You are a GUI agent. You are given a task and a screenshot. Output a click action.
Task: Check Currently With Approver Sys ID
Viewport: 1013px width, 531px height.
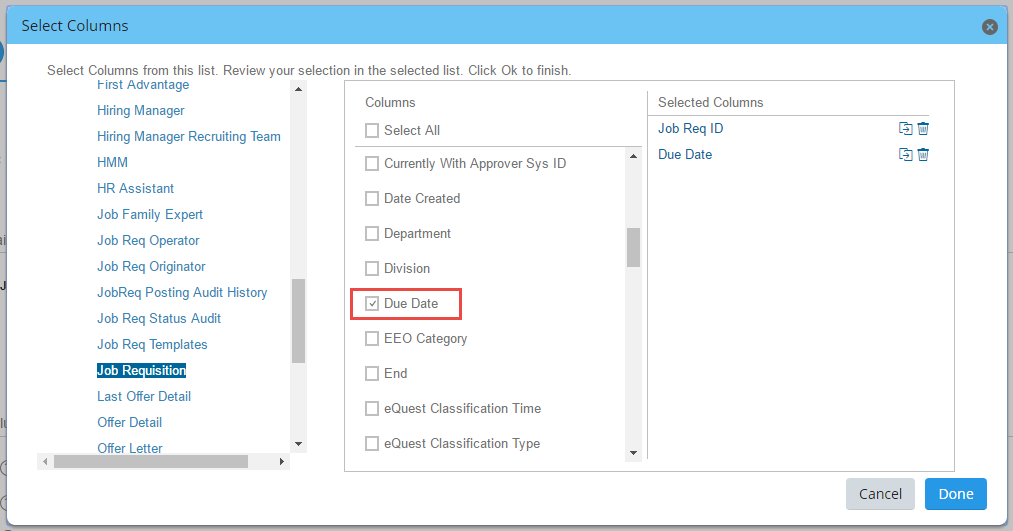tap(372, 163)
